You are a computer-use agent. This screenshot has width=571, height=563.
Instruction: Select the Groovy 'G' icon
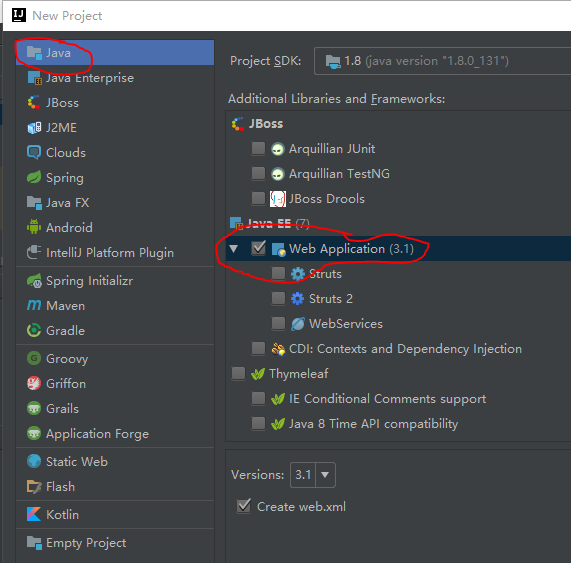[34, 358]
